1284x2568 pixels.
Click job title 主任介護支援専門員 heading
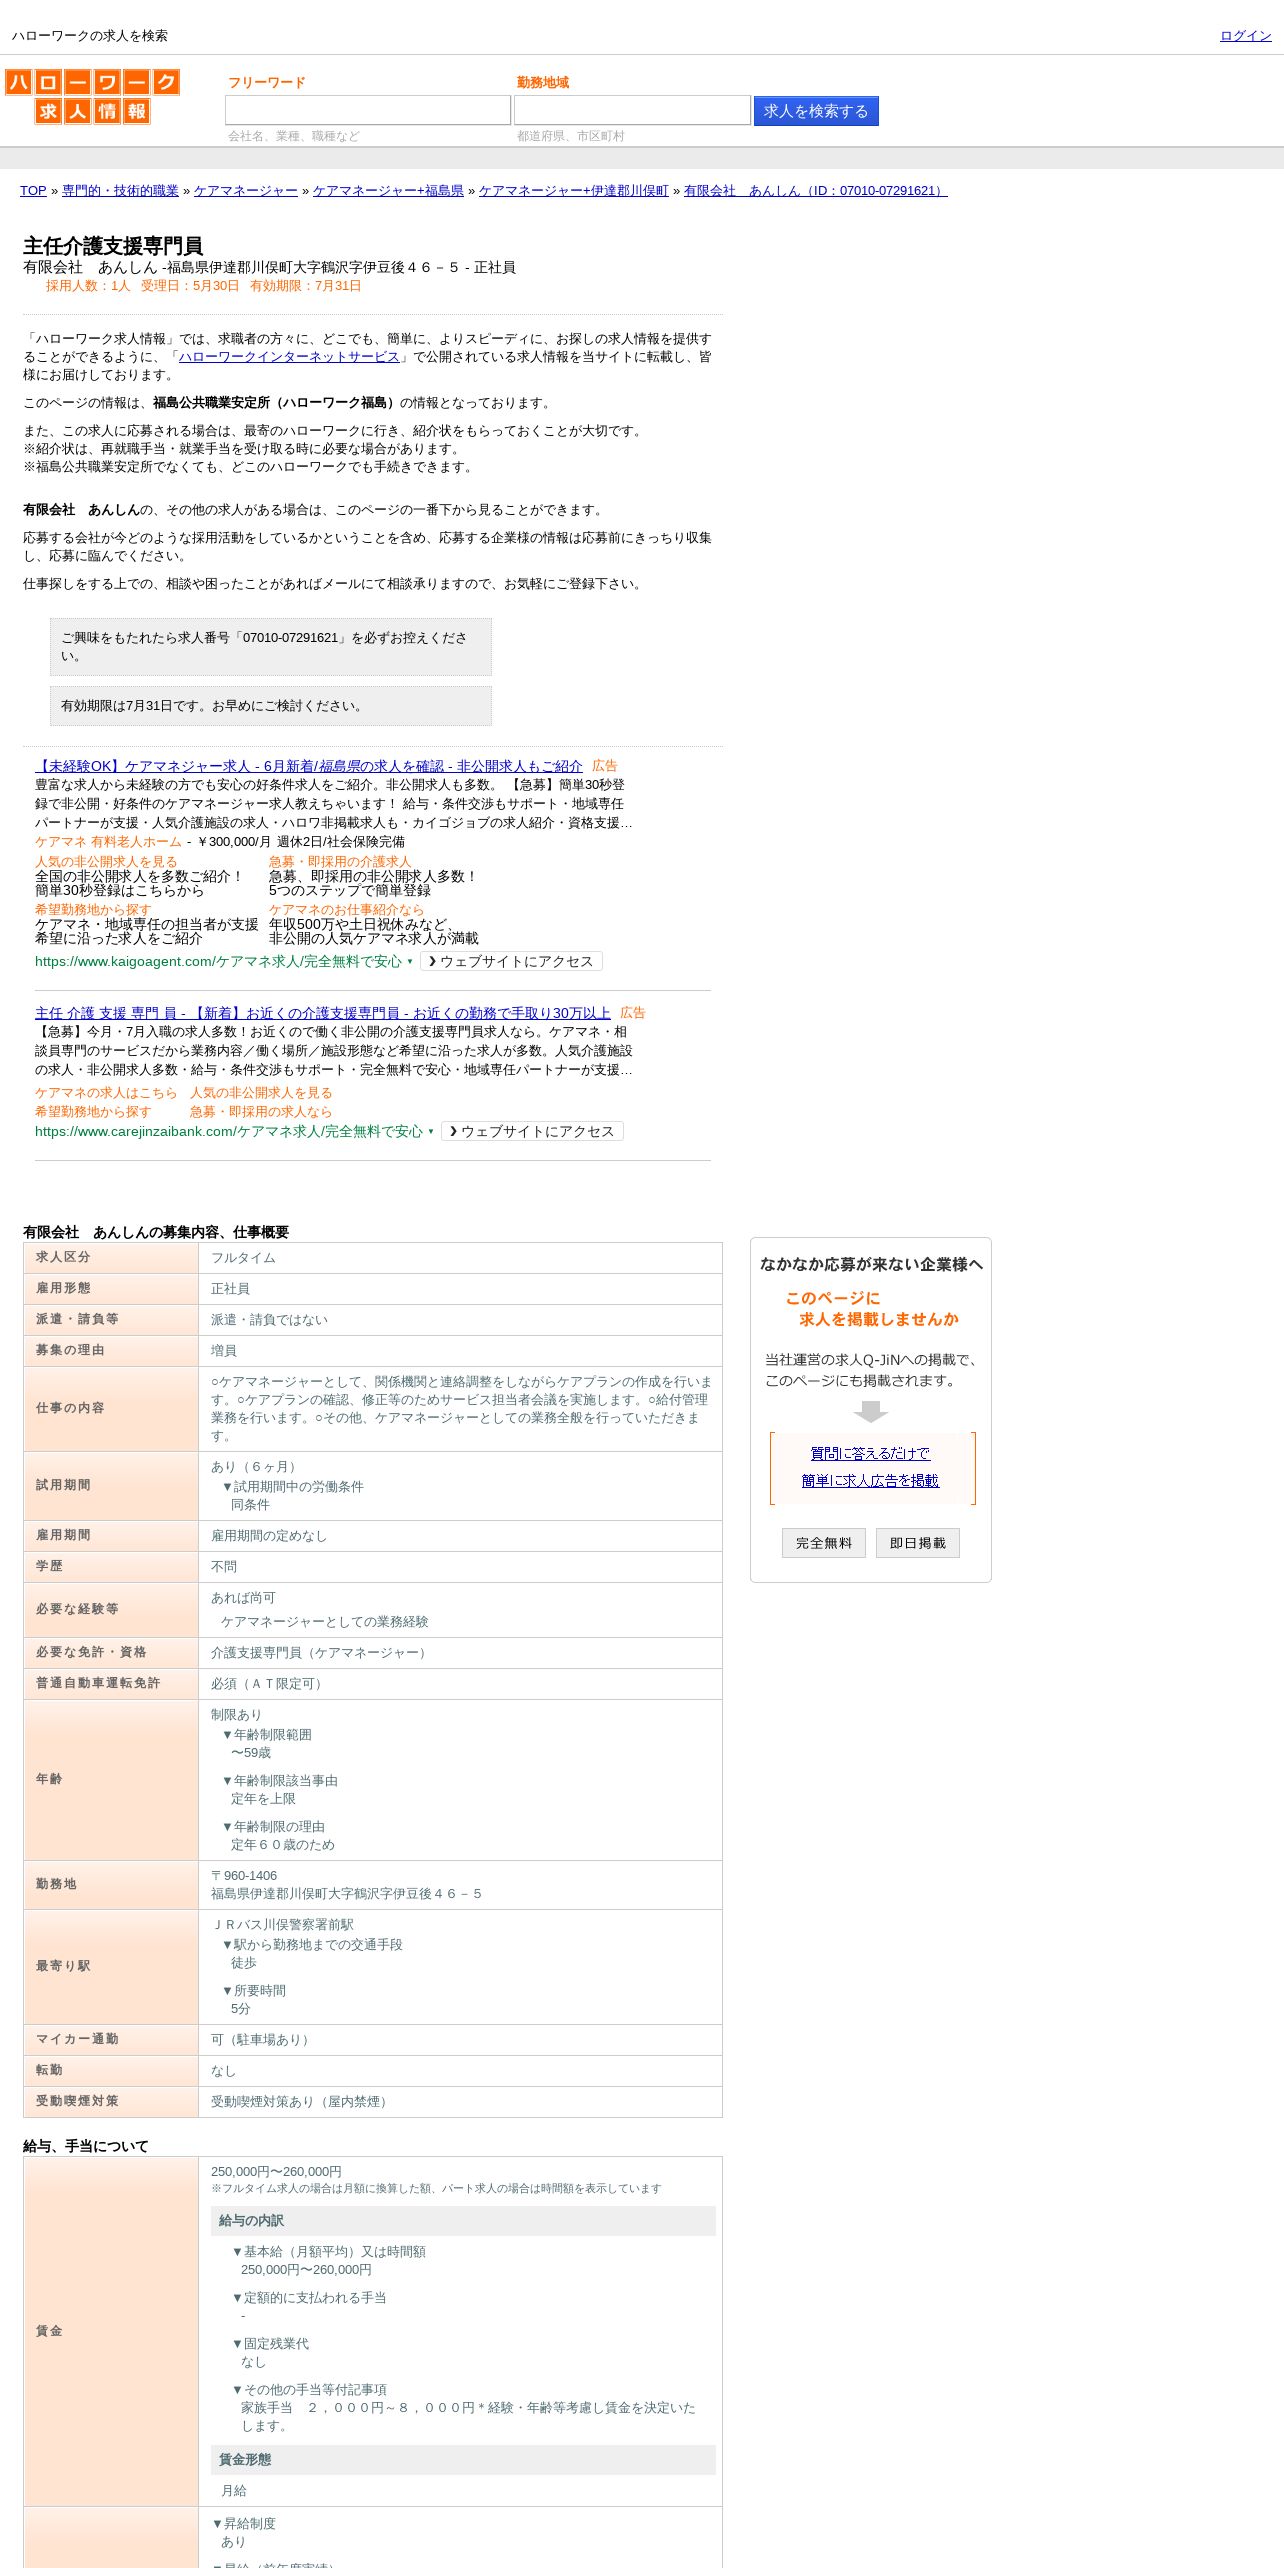tap(113, 246)
